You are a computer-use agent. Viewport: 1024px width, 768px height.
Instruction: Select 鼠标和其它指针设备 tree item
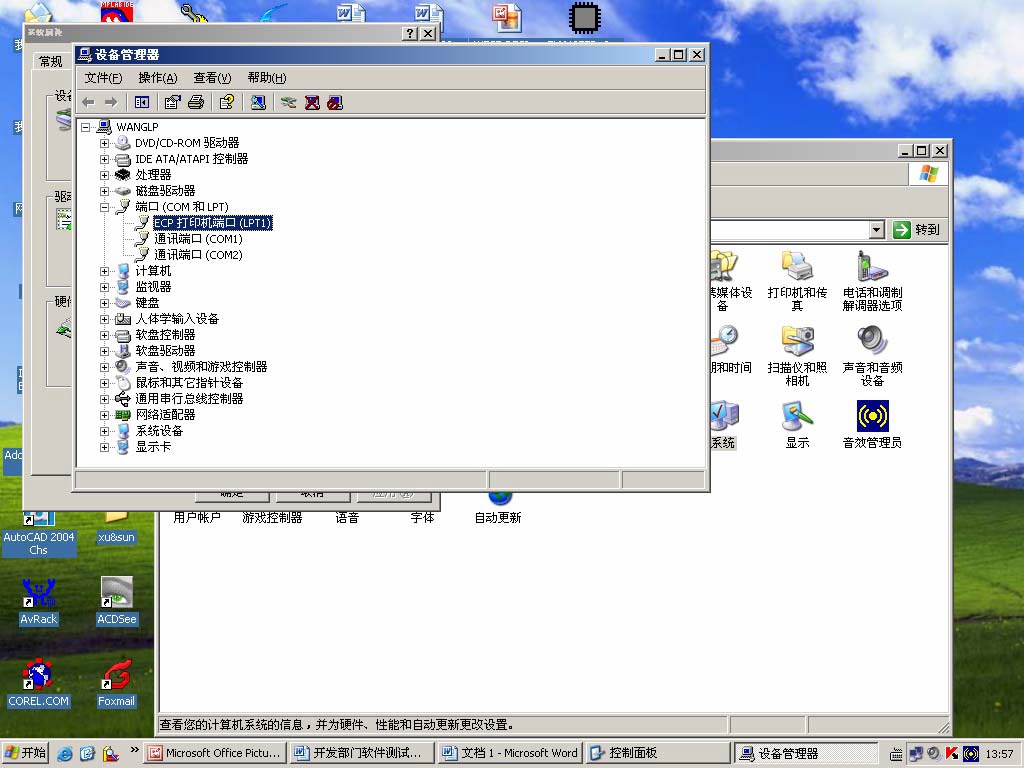point(189,383)
